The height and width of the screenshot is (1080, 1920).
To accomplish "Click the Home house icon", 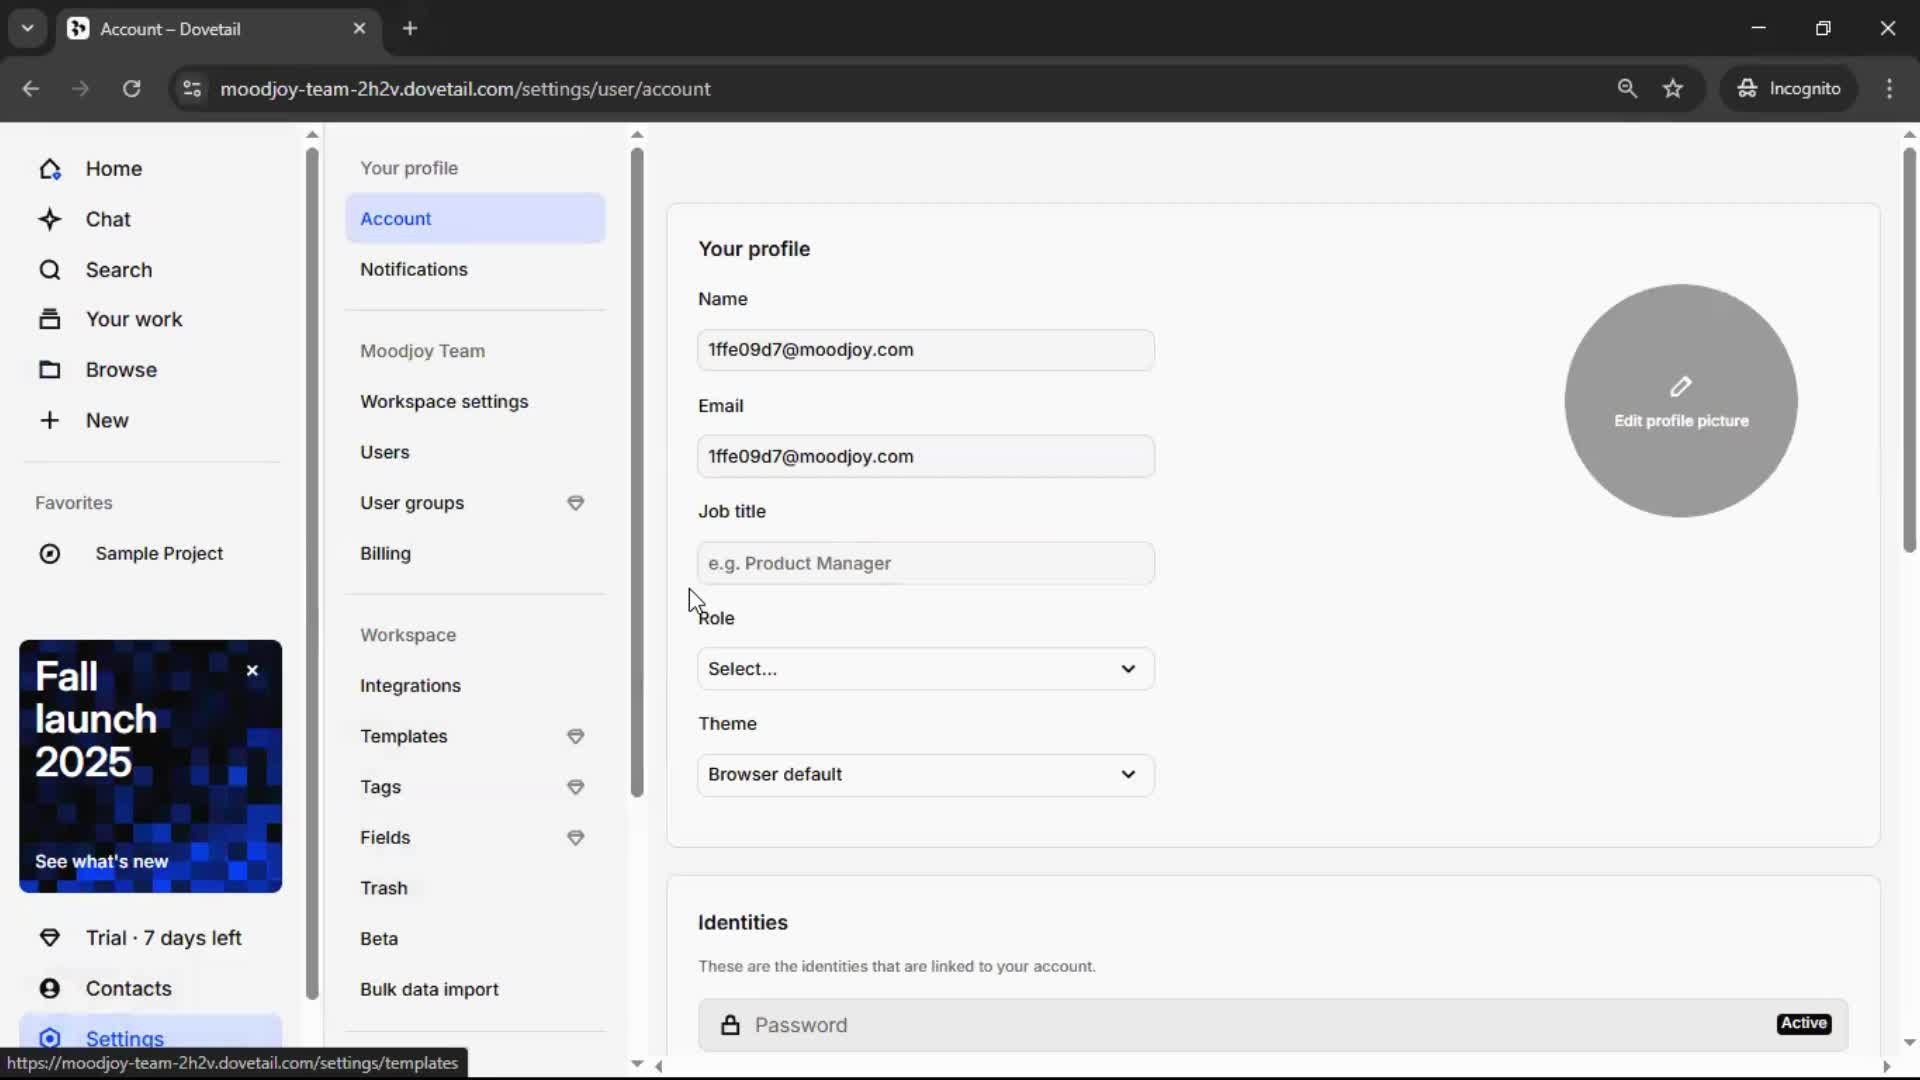I will click(x=50, y=169).
